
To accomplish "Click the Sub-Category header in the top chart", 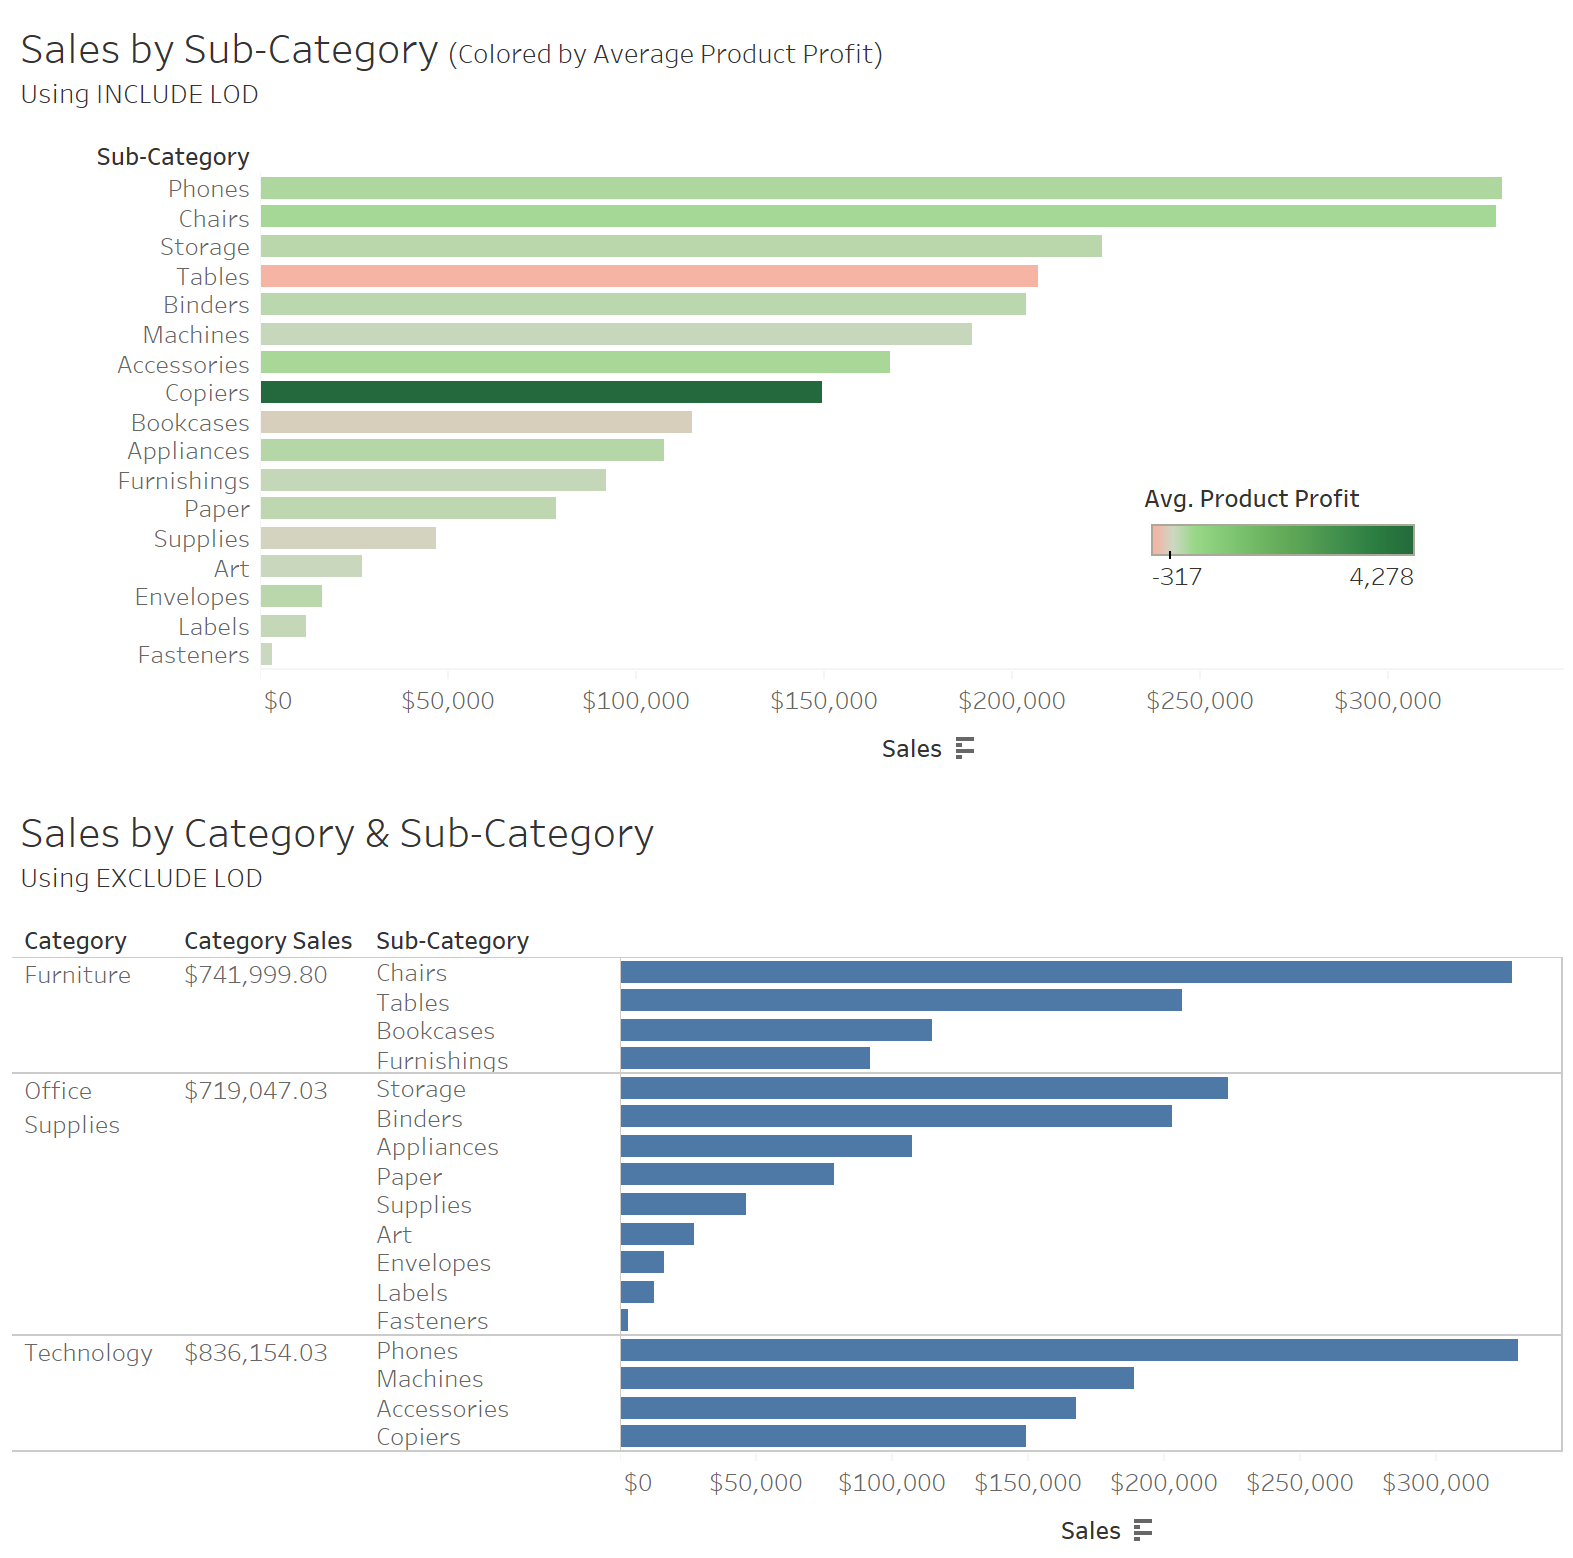I will (x=173, y=157).
